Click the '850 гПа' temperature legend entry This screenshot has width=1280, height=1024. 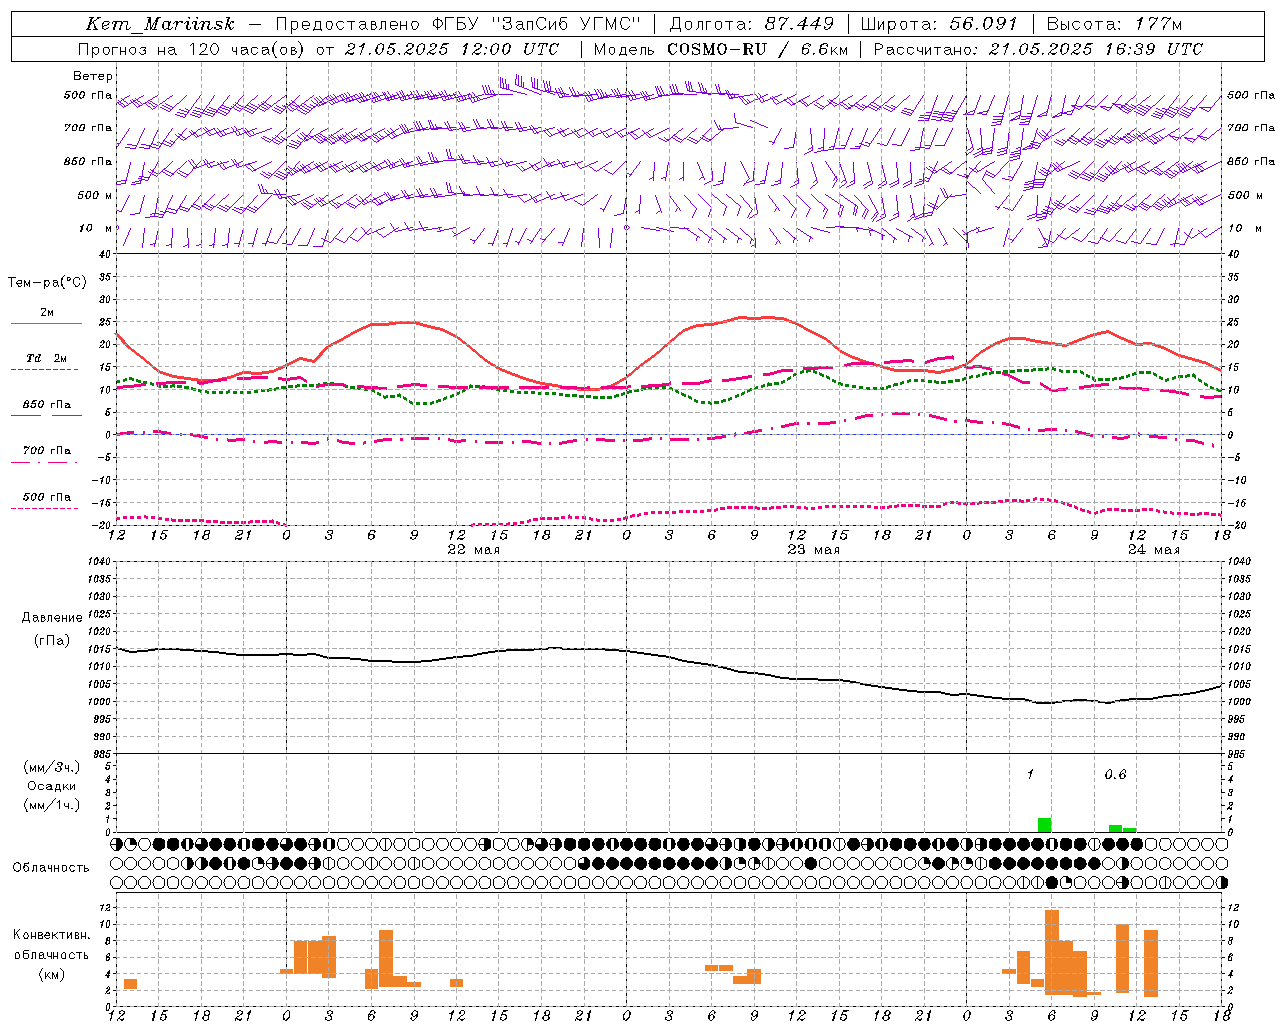pos(47,404)
